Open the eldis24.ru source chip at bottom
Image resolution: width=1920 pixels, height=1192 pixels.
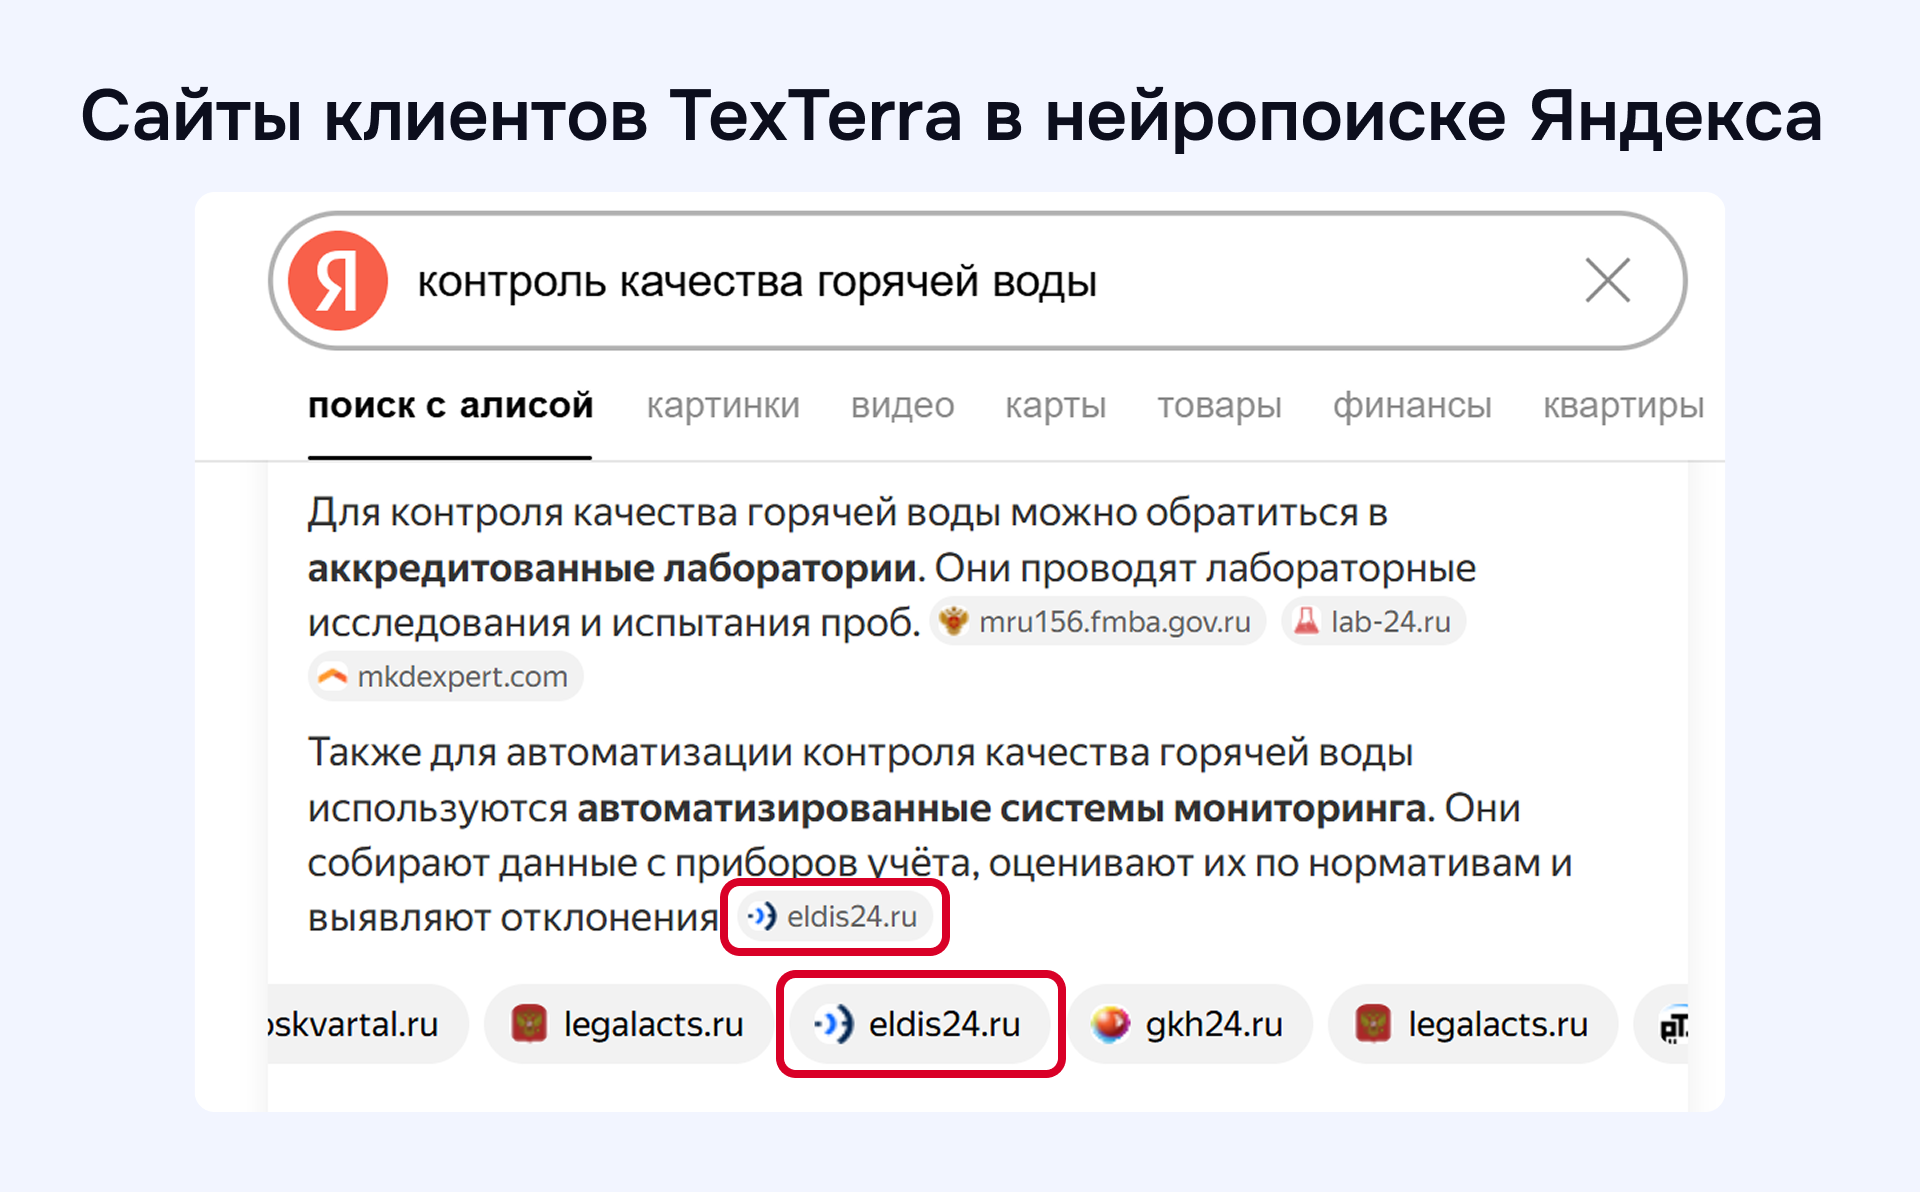(943, 1024)
